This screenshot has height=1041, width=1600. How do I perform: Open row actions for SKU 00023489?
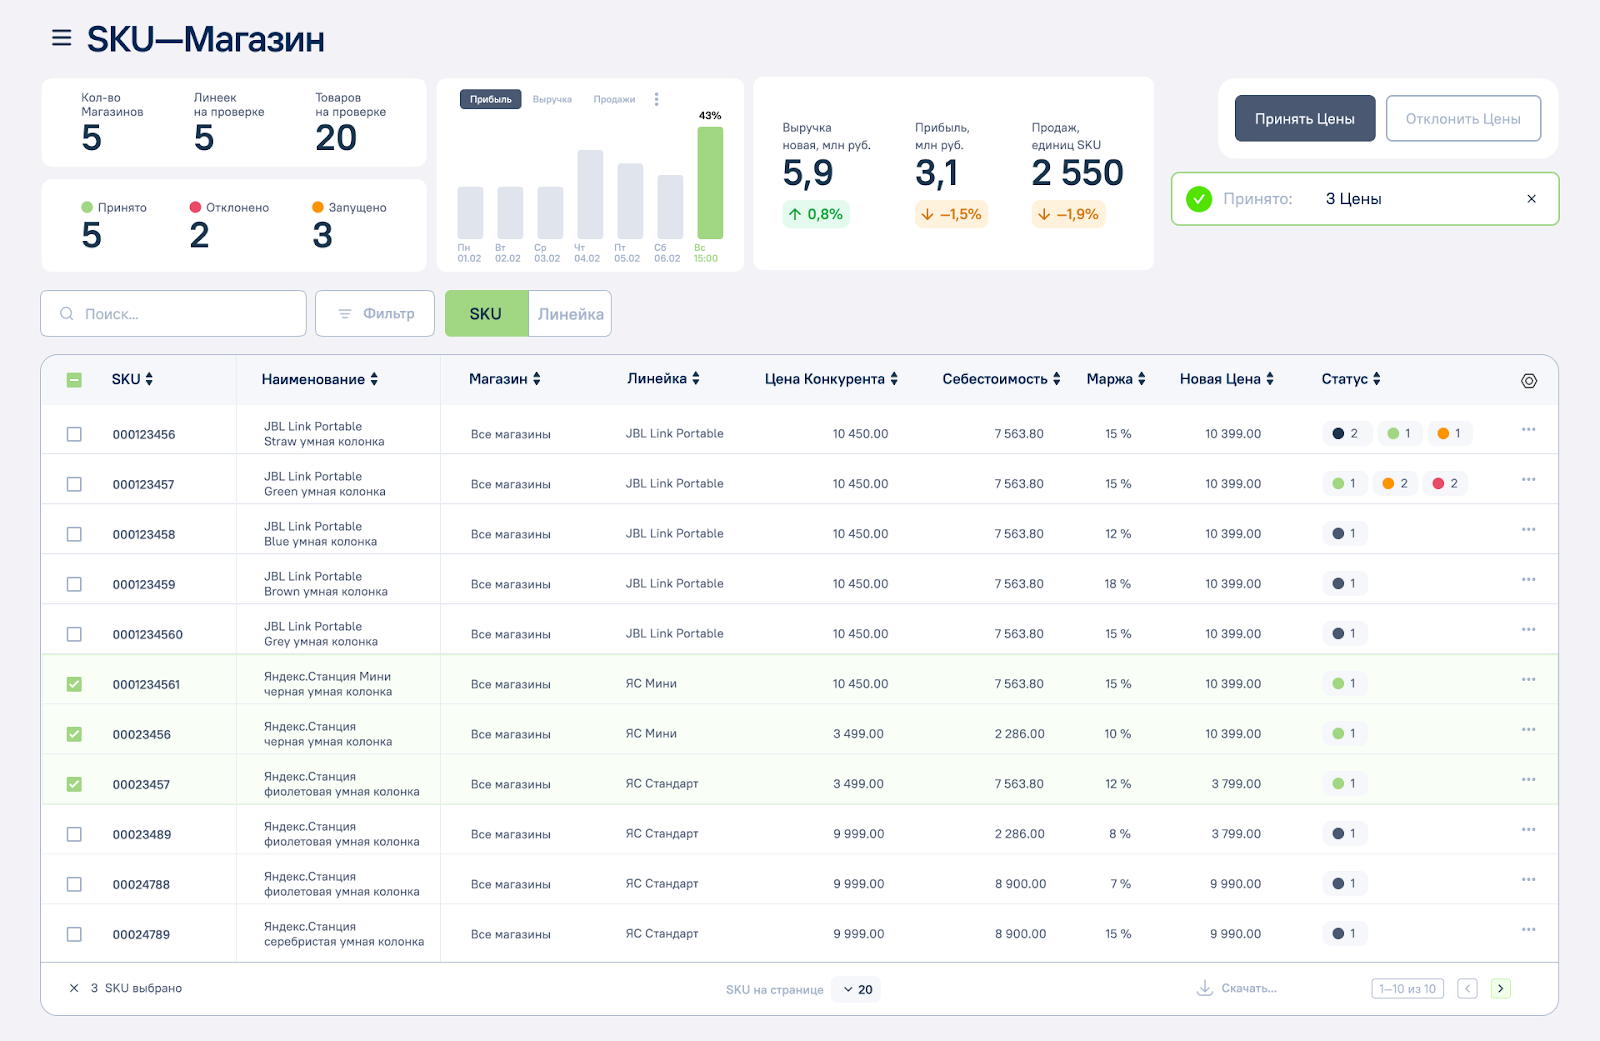(1528, 829)
